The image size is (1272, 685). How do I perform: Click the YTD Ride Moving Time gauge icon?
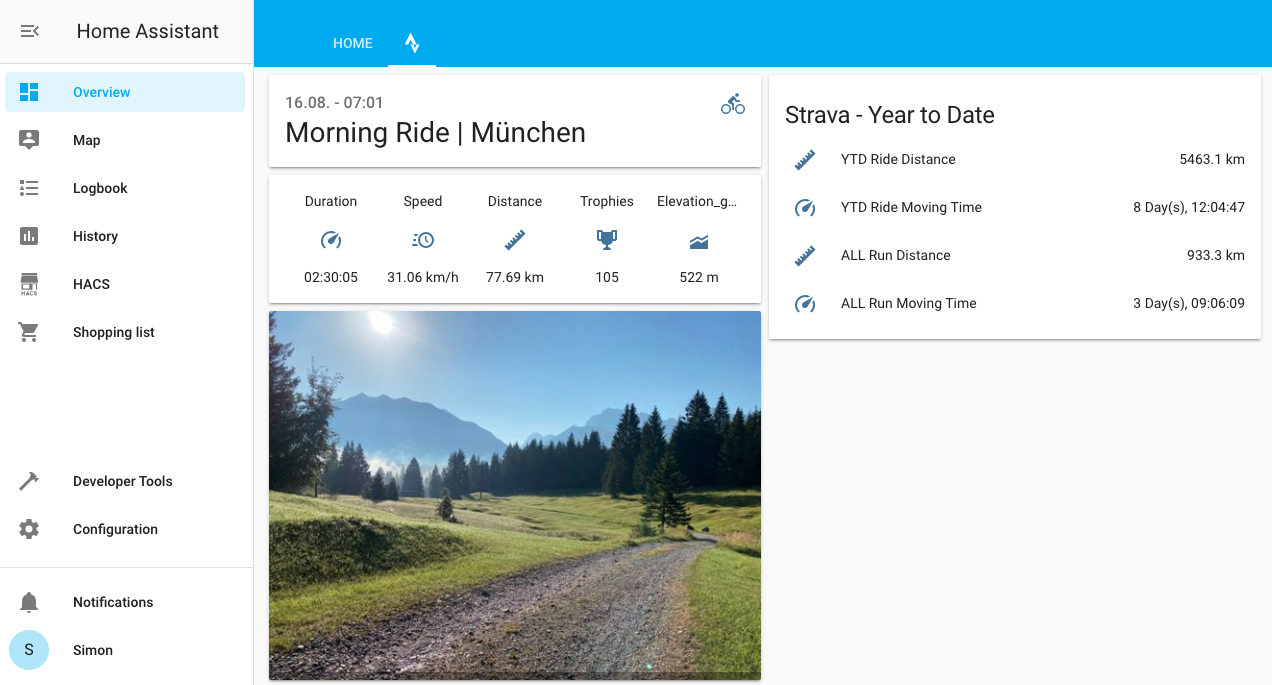point(805,207)
